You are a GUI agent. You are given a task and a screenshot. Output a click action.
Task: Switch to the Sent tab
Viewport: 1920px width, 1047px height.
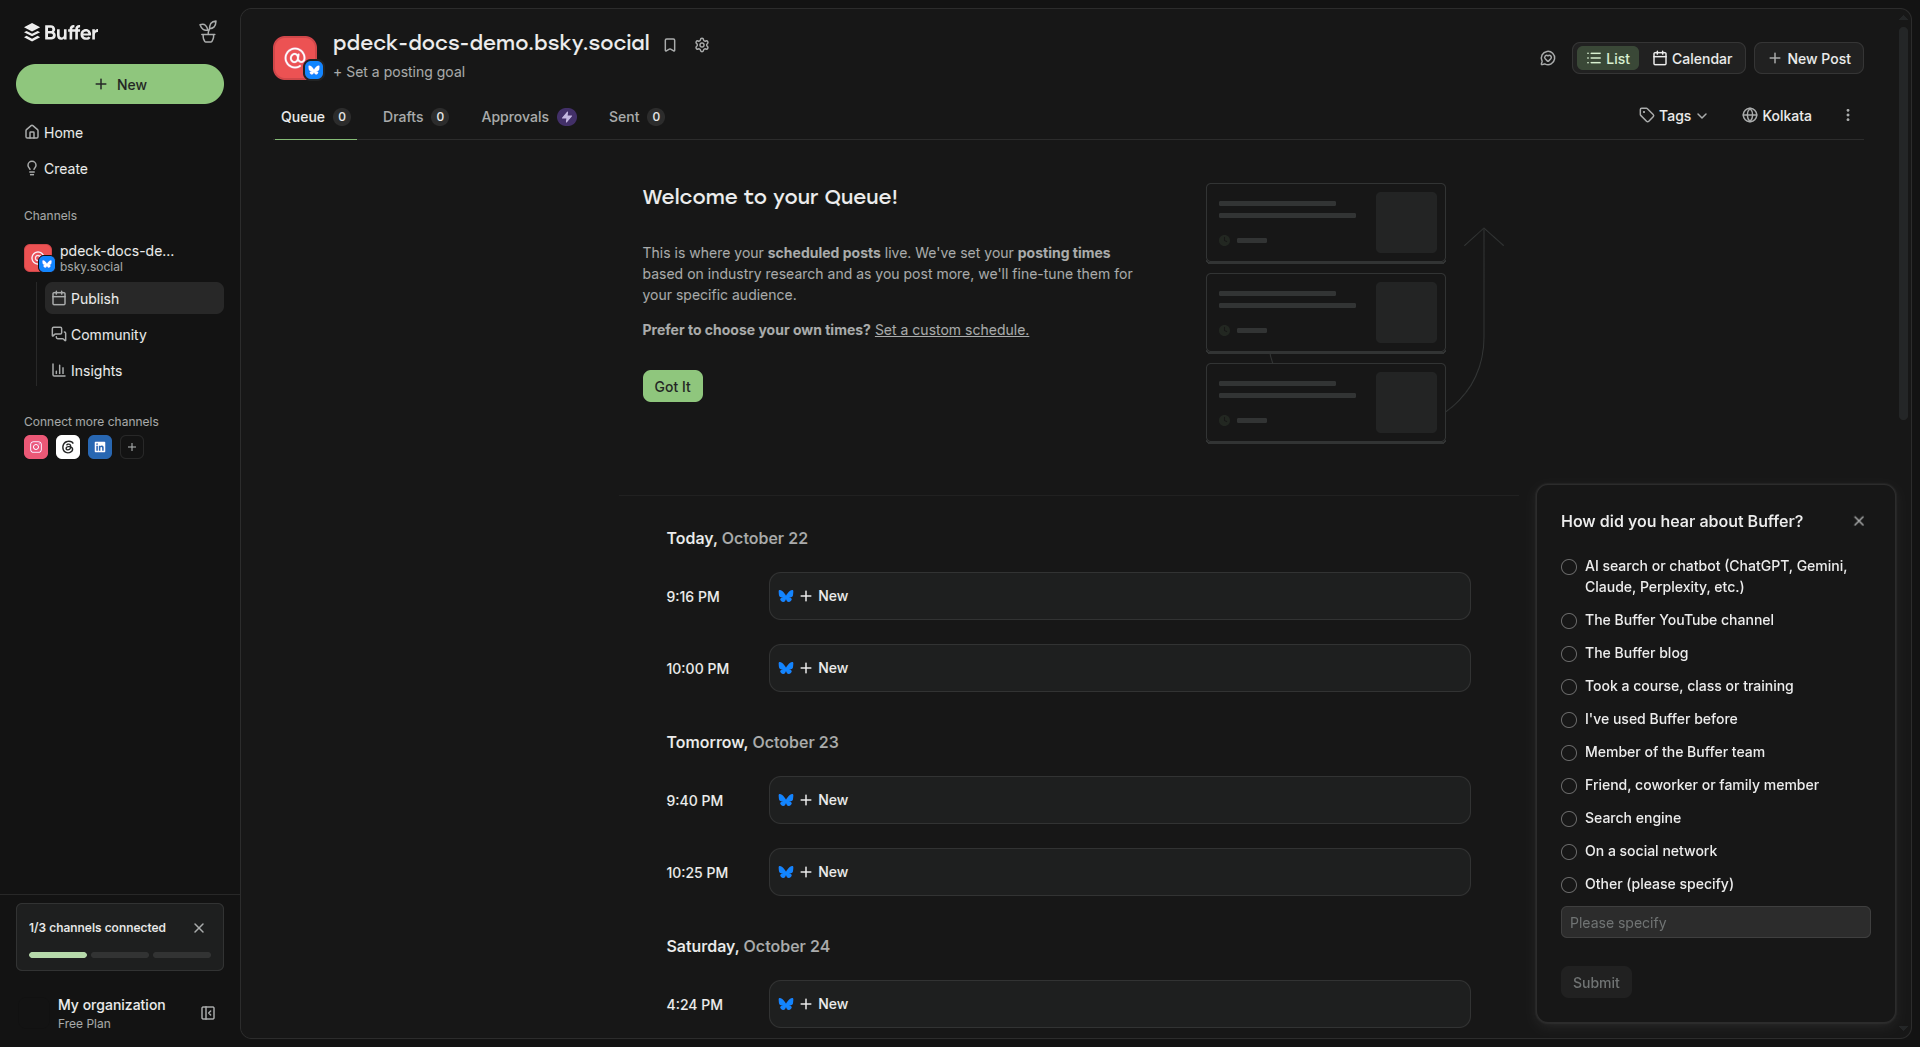(636, 117)
